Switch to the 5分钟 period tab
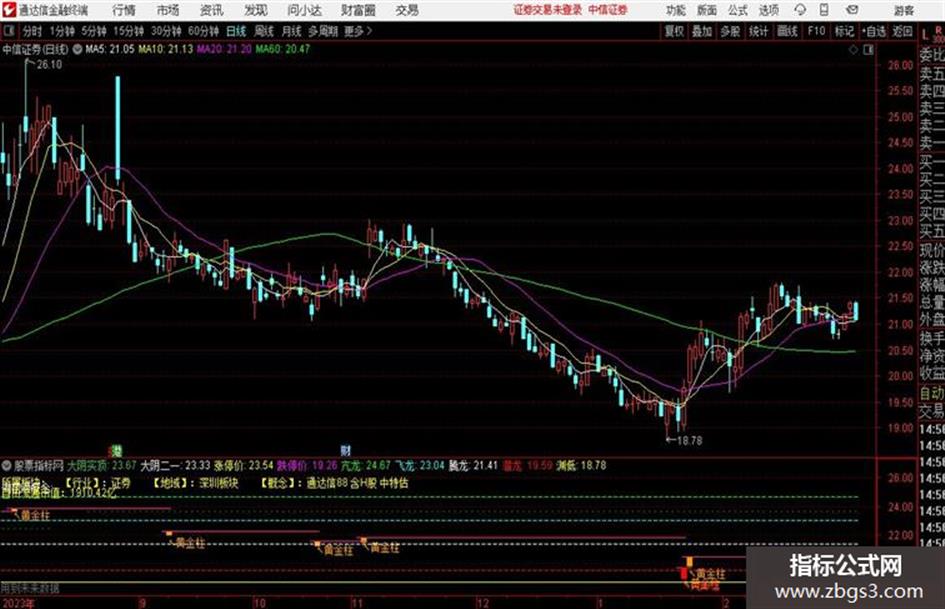Viewport: 945px width, 609px height. point(94,31)
